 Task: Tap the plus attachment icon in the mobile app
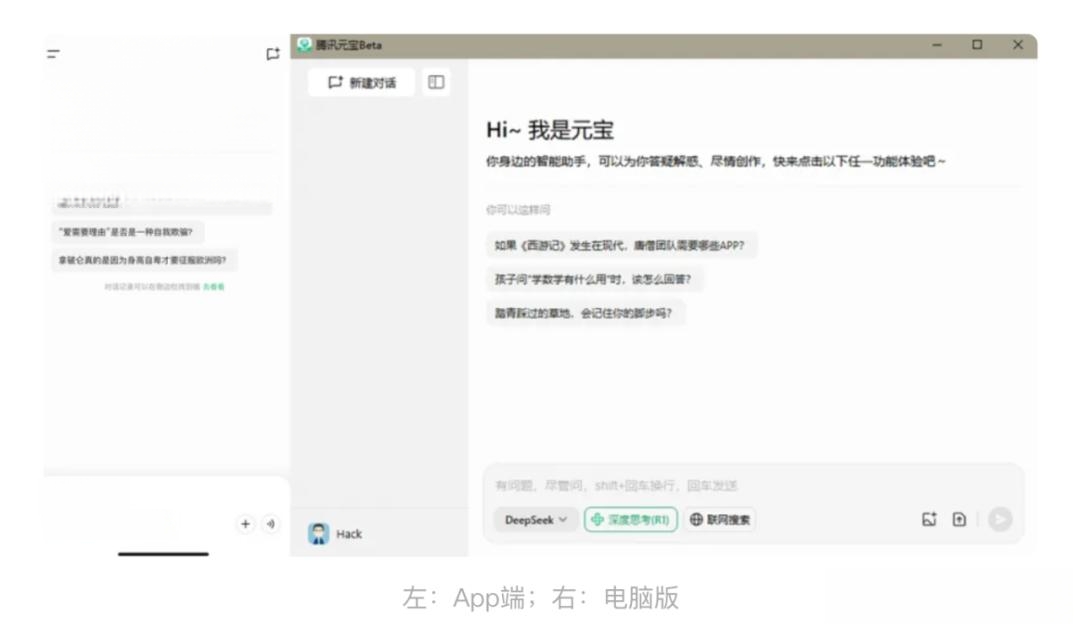point(245,524)
